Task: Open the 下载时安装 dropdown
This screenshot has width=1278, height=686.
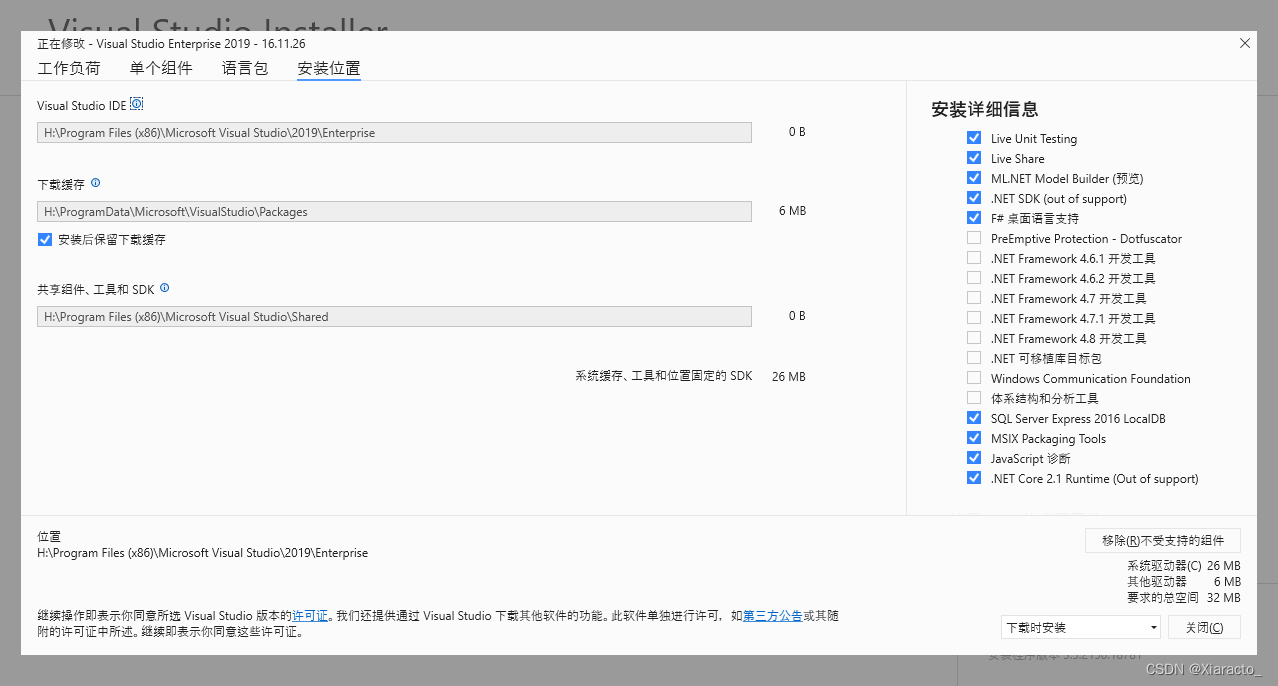Action: (x=1080, y=627)
